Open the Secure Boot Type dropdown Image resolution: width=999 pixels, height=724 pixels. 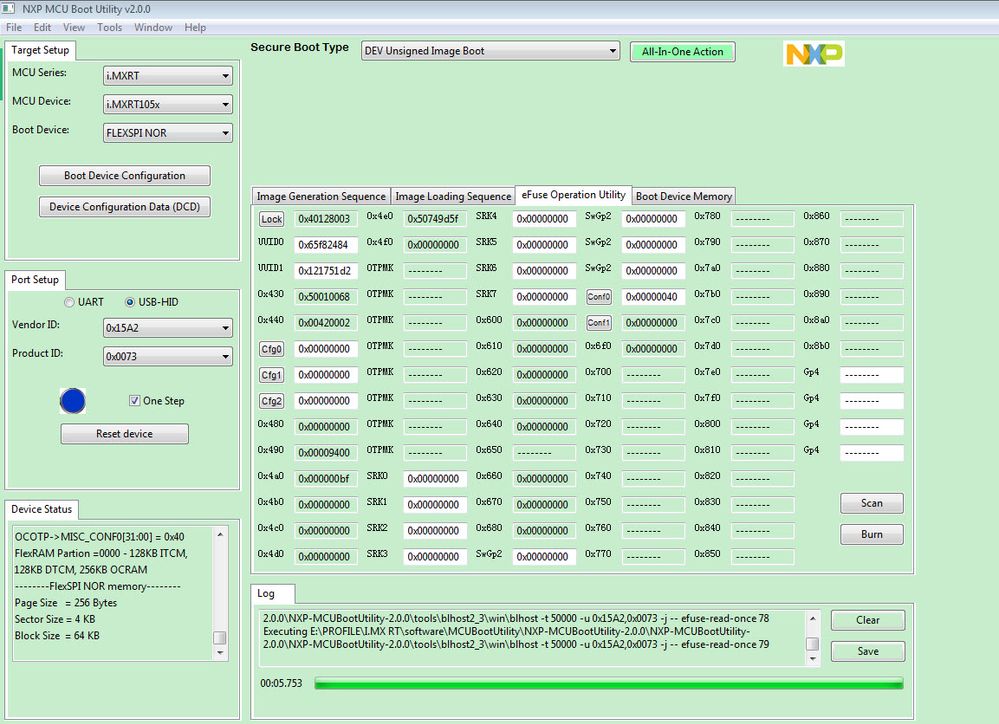490,51
